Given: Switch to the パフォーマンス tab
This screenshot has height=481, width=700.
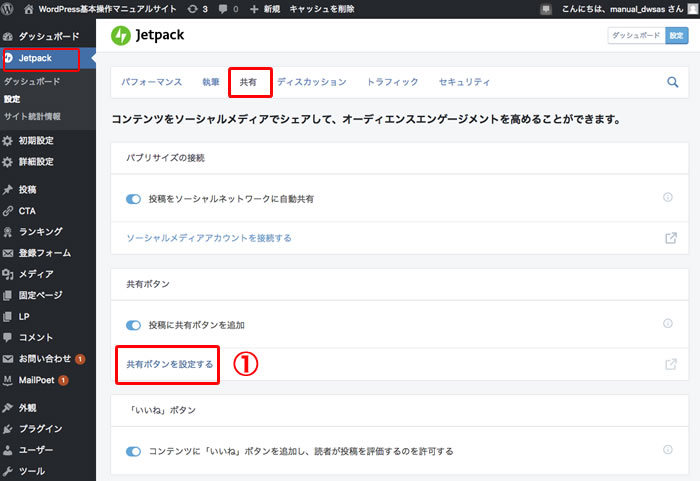Looking at the screenshot, I should tap(152, 82).
